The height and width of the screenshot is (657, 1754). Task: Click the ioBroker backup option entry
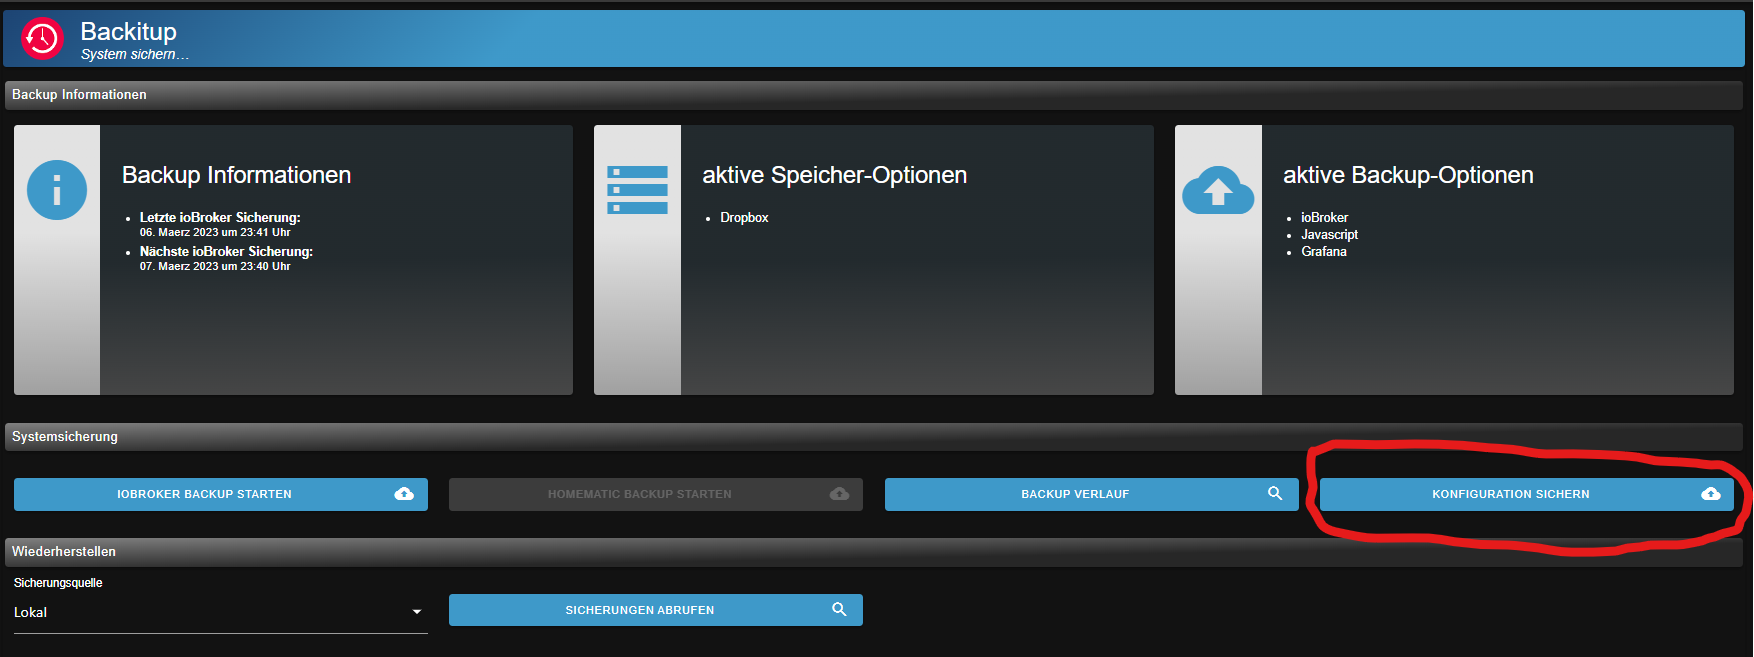(1324, 217)
